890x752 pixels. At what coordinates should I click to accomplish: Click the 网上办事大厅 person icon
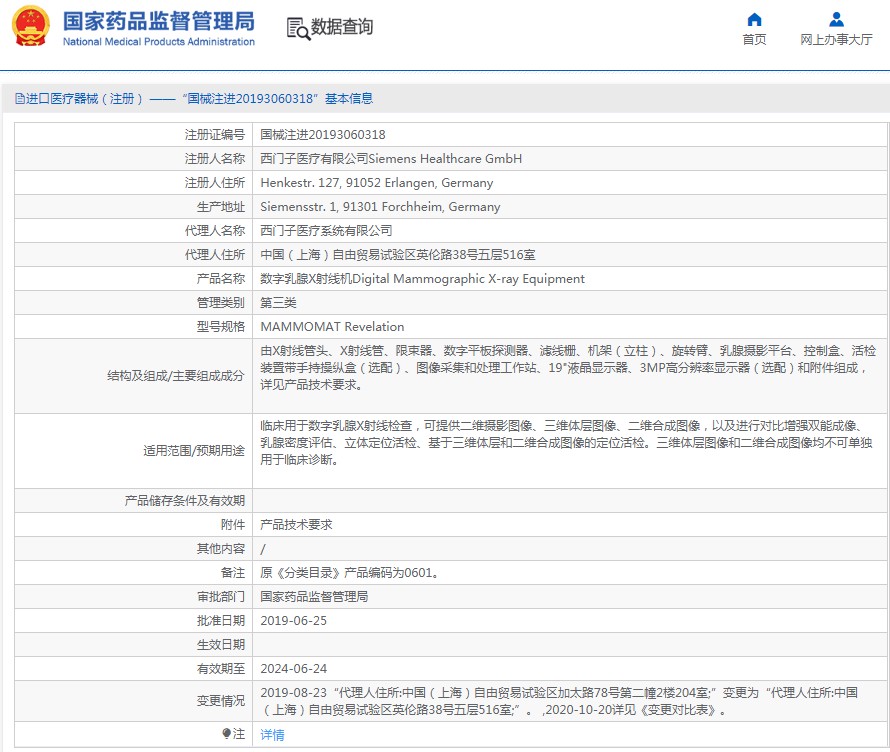836,20
